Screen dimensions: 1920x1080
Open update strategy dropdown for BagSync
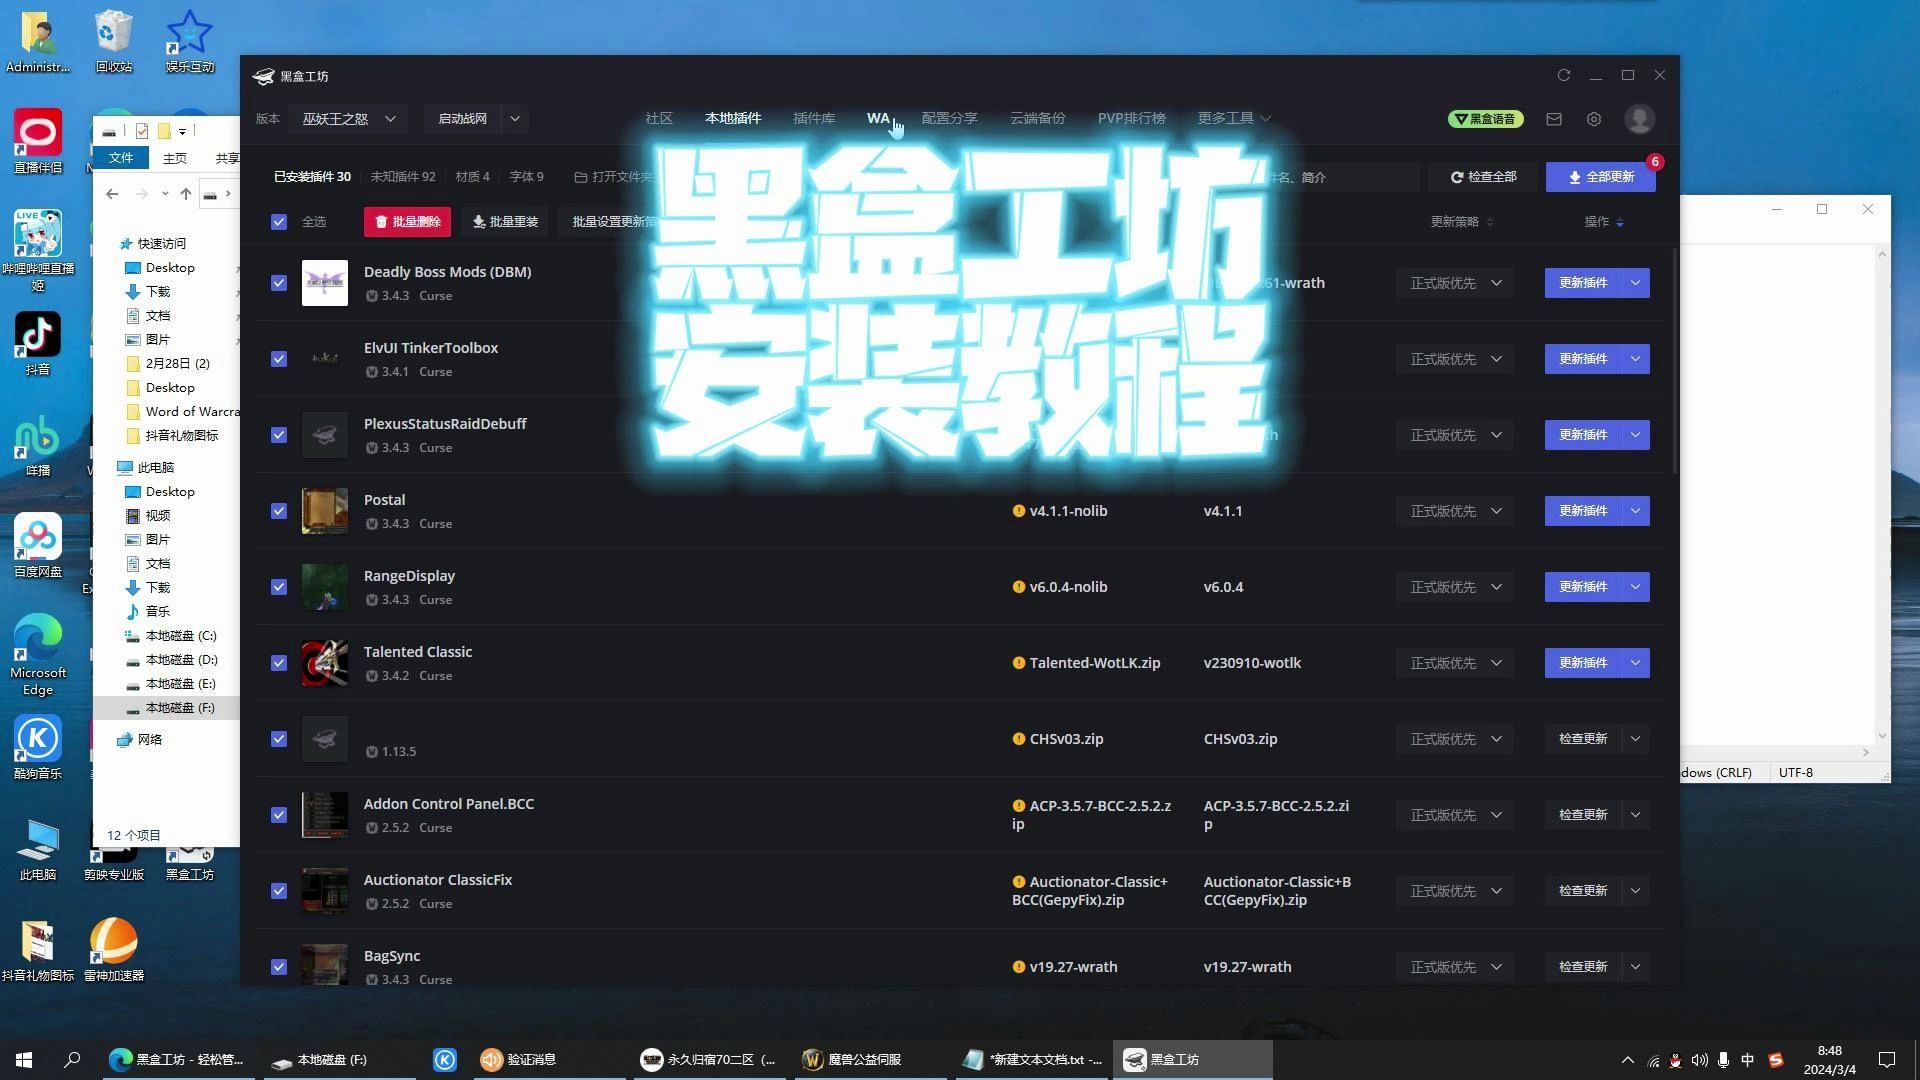(x=1455, y=967)
